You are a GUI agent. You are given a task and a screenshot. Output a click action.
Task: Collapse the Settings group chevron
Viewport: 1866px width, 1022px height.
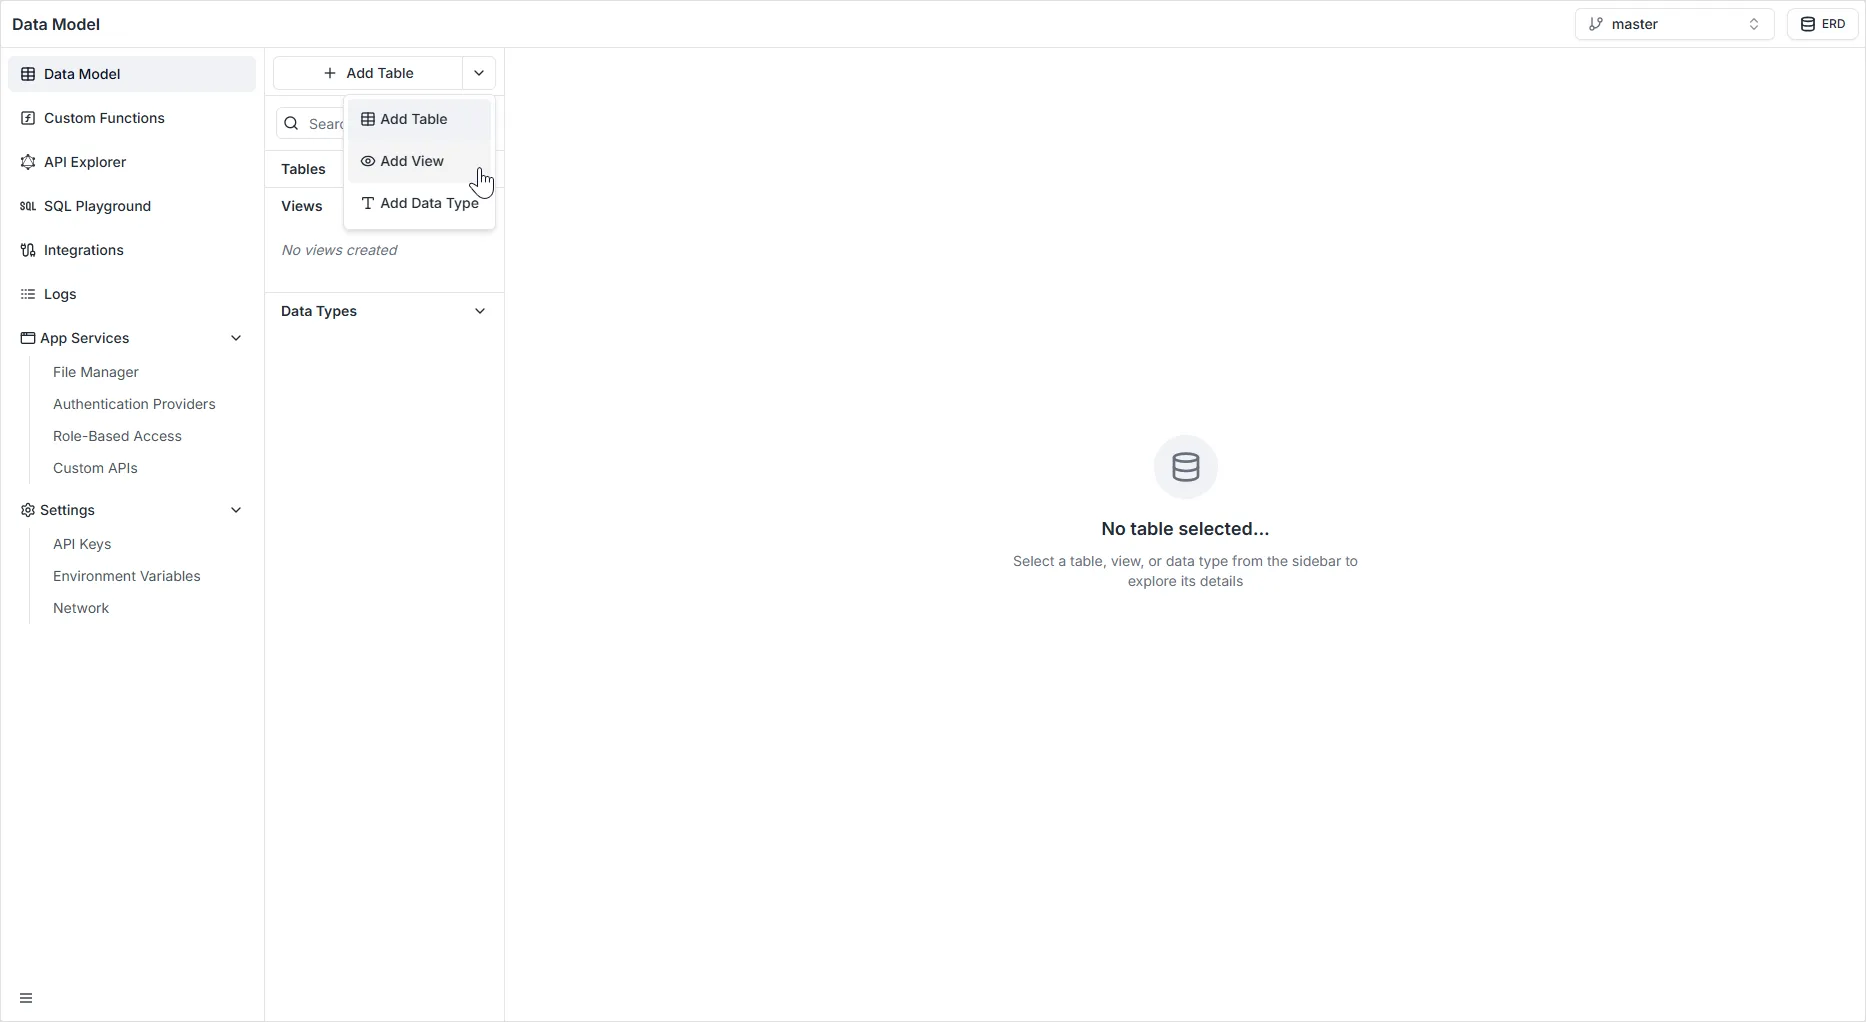pos(236,510)
